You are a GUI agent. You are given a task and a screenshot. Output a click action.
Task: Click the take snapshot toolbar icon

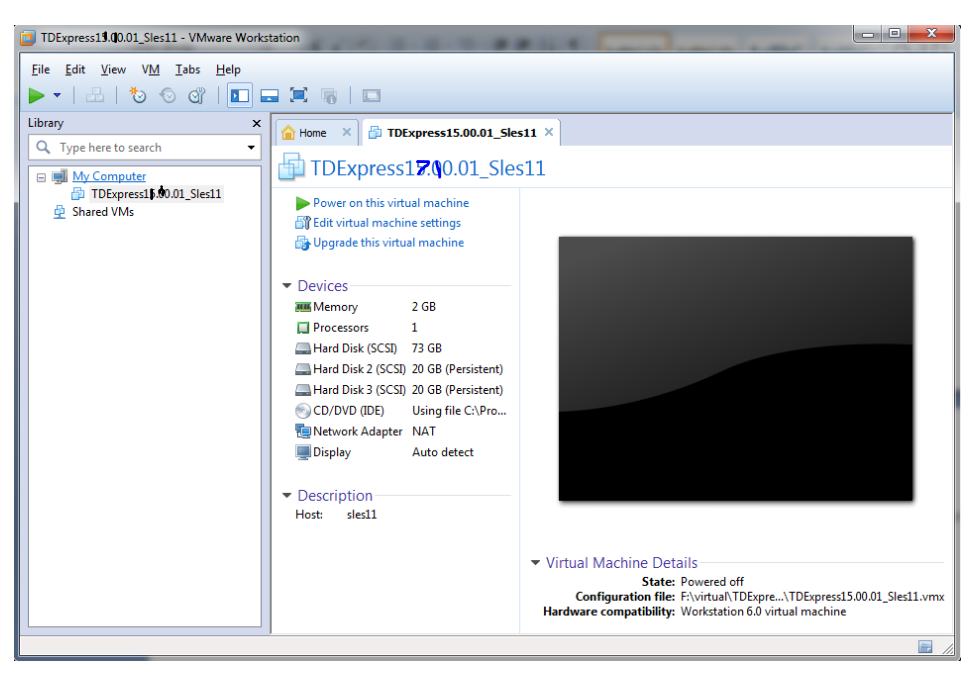[x=138, y=96]
